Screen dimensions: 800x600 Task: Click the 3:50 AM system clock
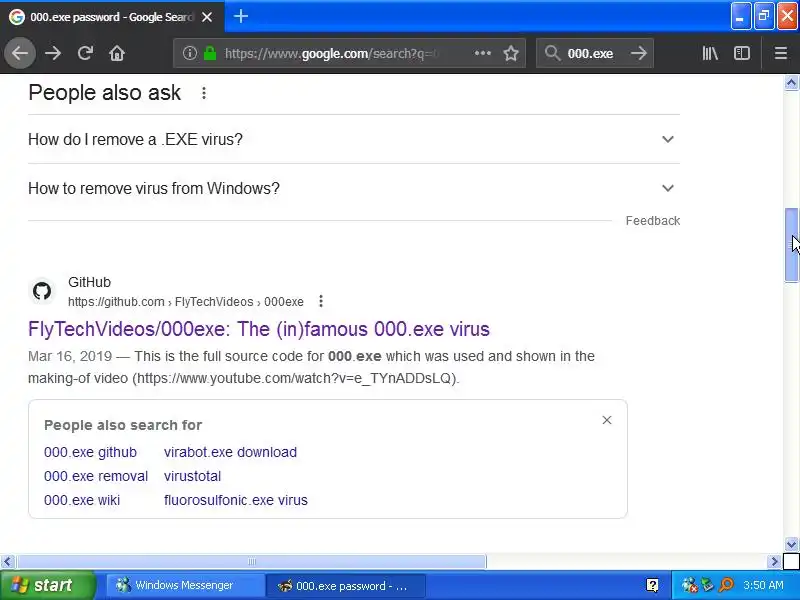763,585
